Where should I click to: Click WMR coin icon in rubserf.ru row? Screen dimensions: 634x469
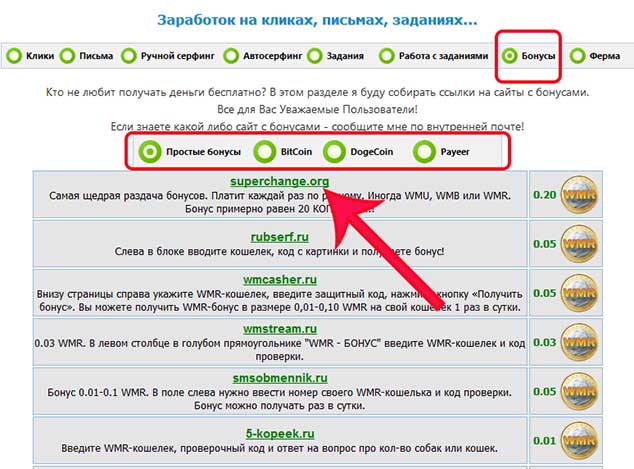pyautogui.click(x=579, y=244)
